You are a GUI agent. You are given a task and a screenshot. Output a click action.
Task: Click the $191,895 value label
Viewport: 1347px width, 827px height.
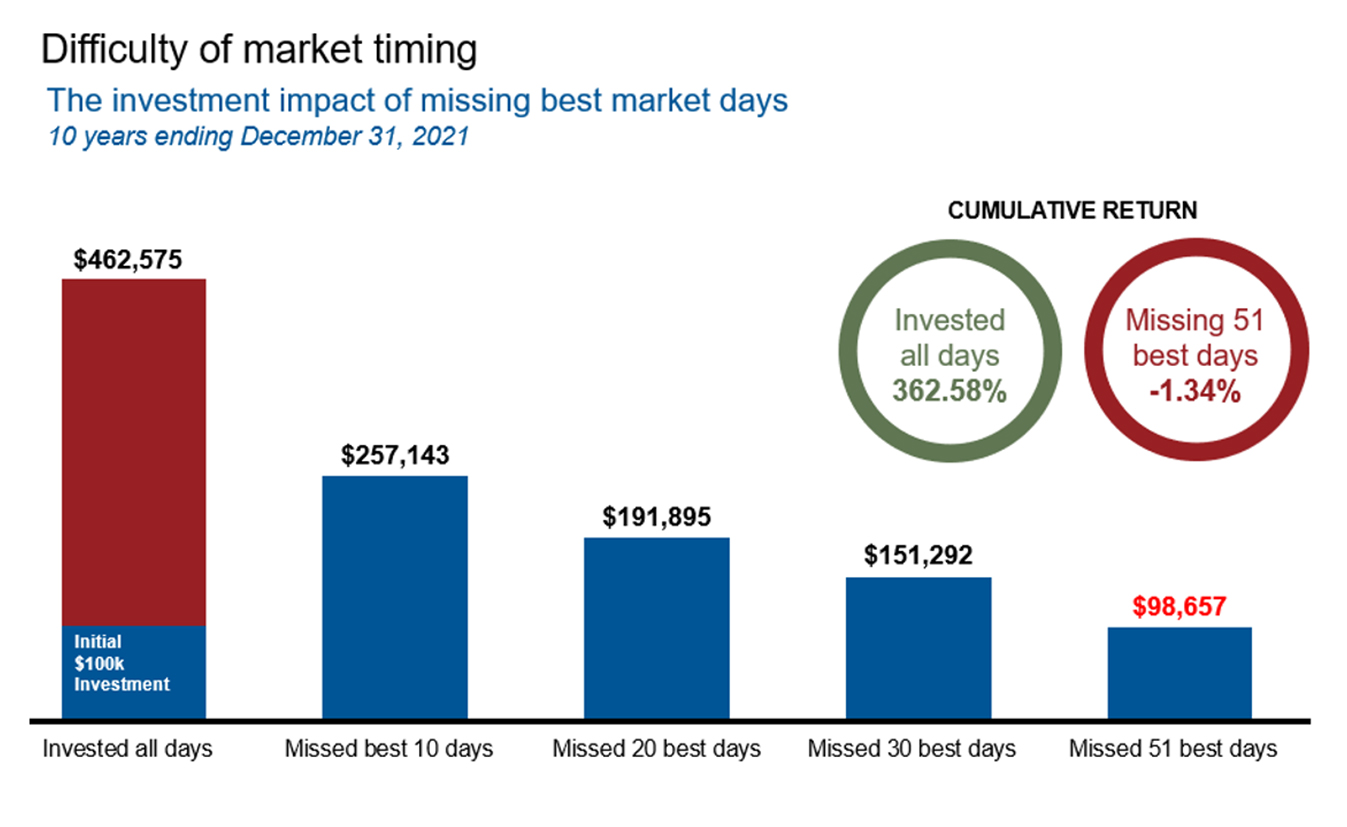656,518
